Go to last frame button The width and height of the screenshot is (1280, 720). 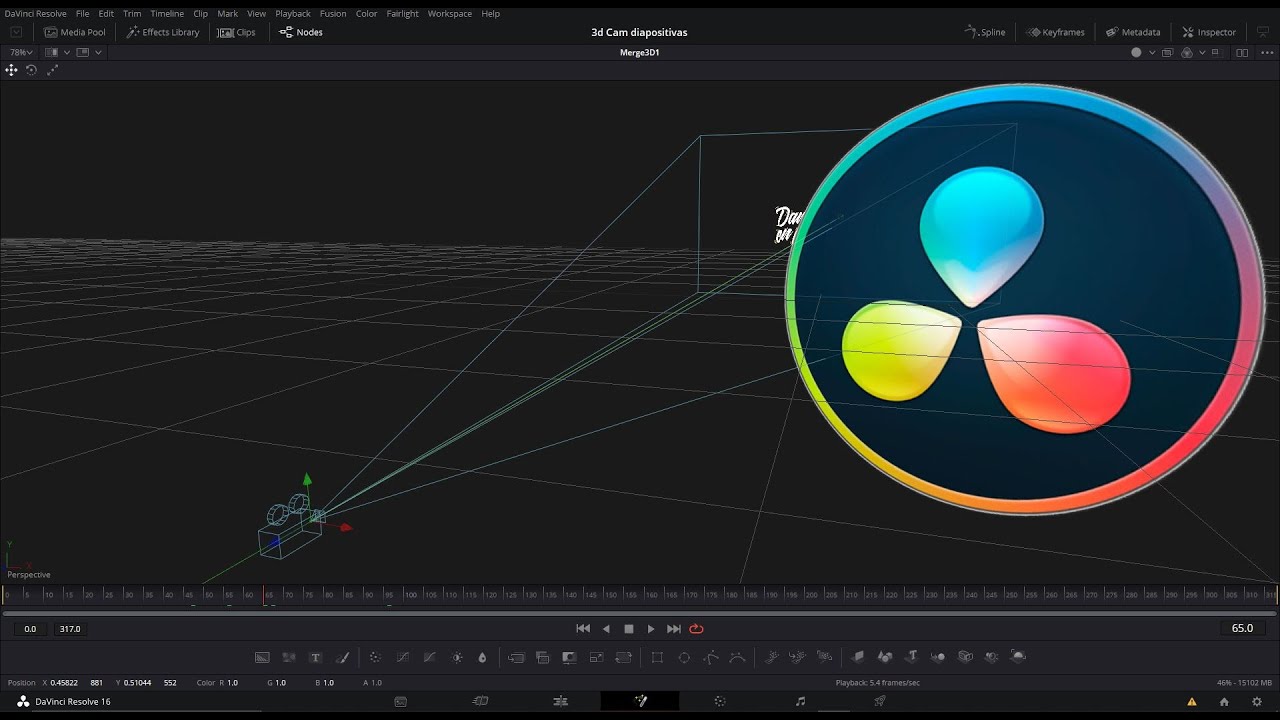coord(674,629)
